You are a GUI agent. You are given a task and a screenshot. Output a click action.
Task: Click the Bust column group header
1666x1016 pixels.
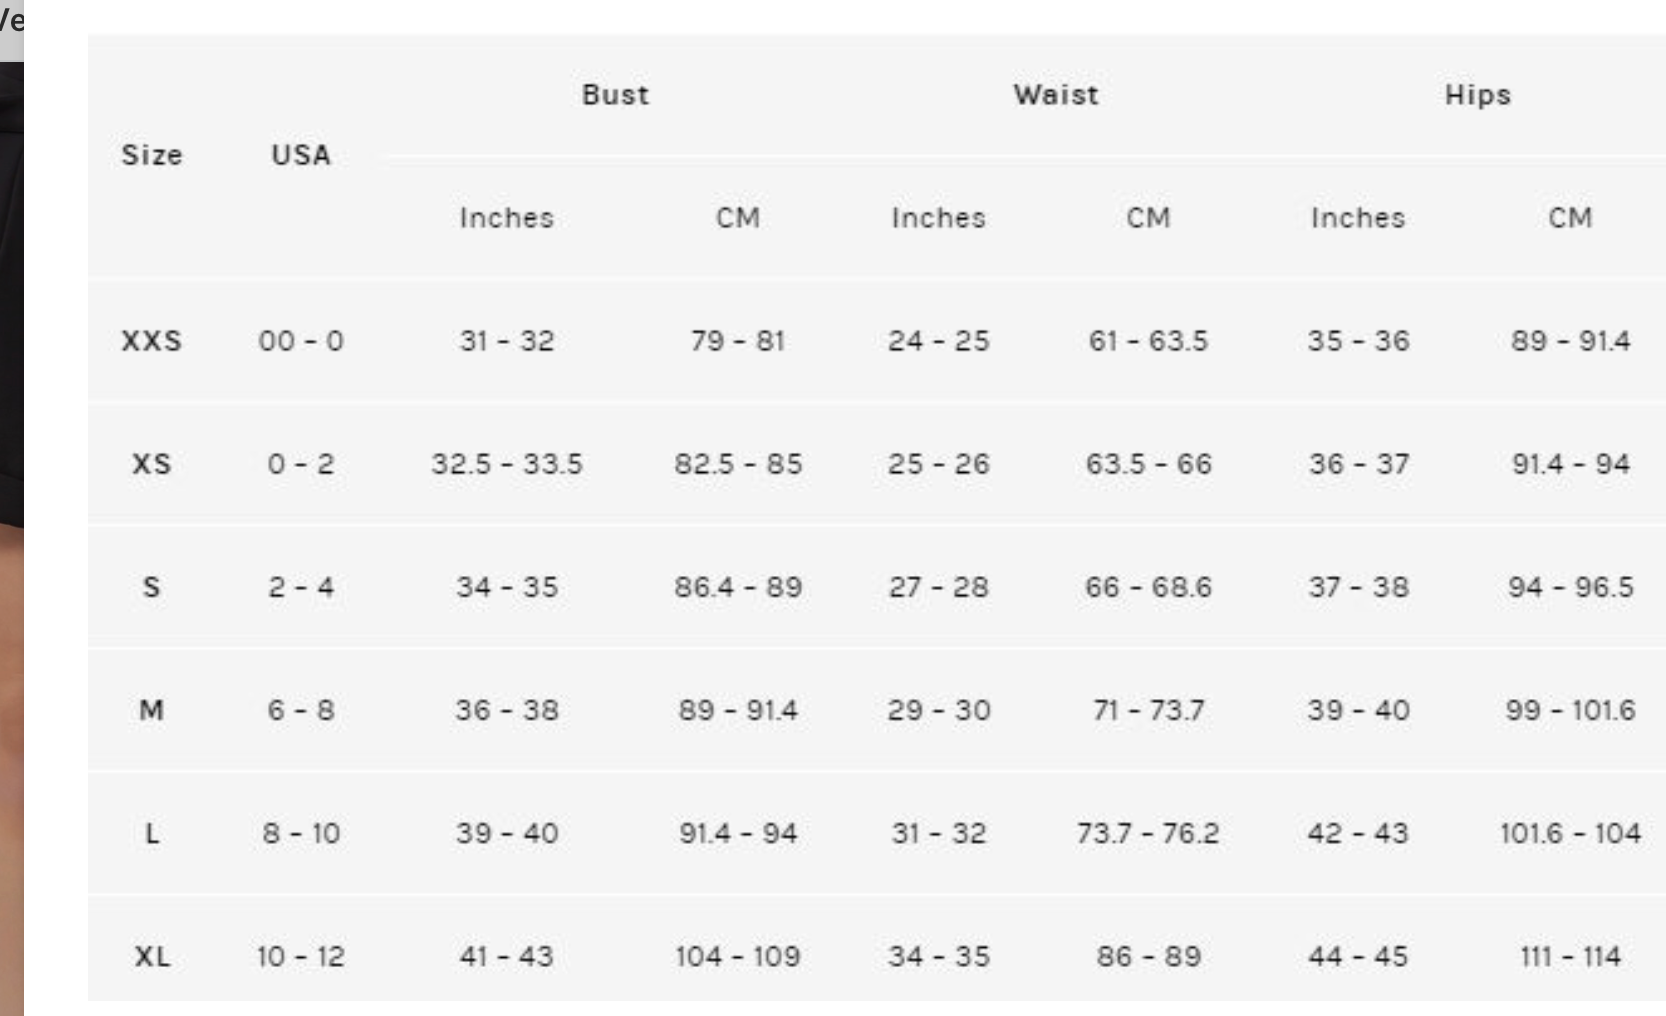615,95
